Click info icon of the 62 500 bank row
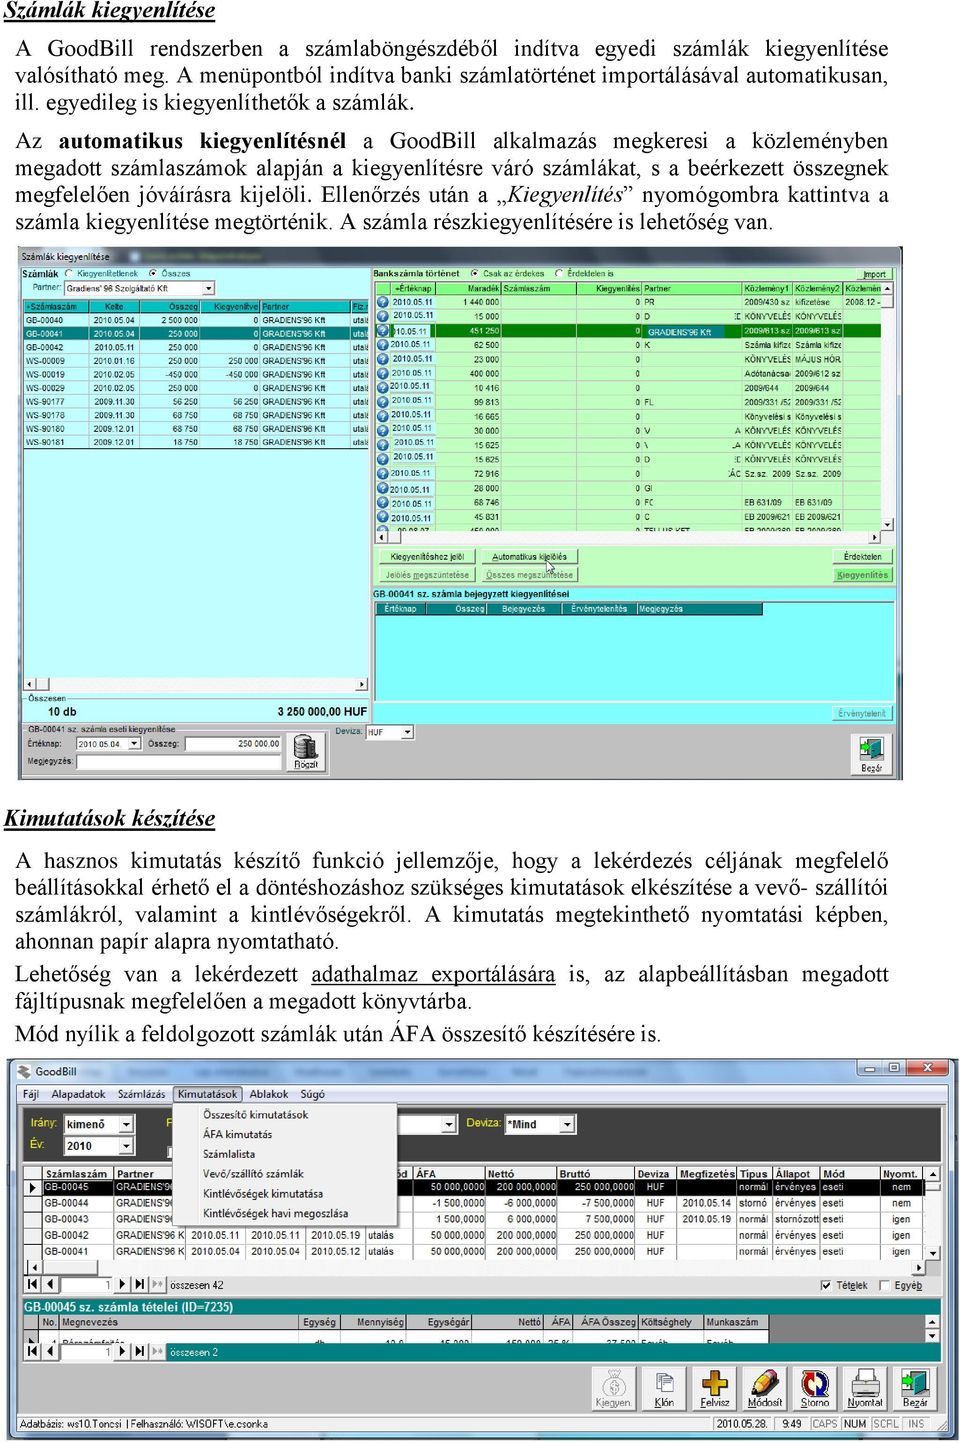The width and height of the screenshot is (960, 1443). [383, 345]
